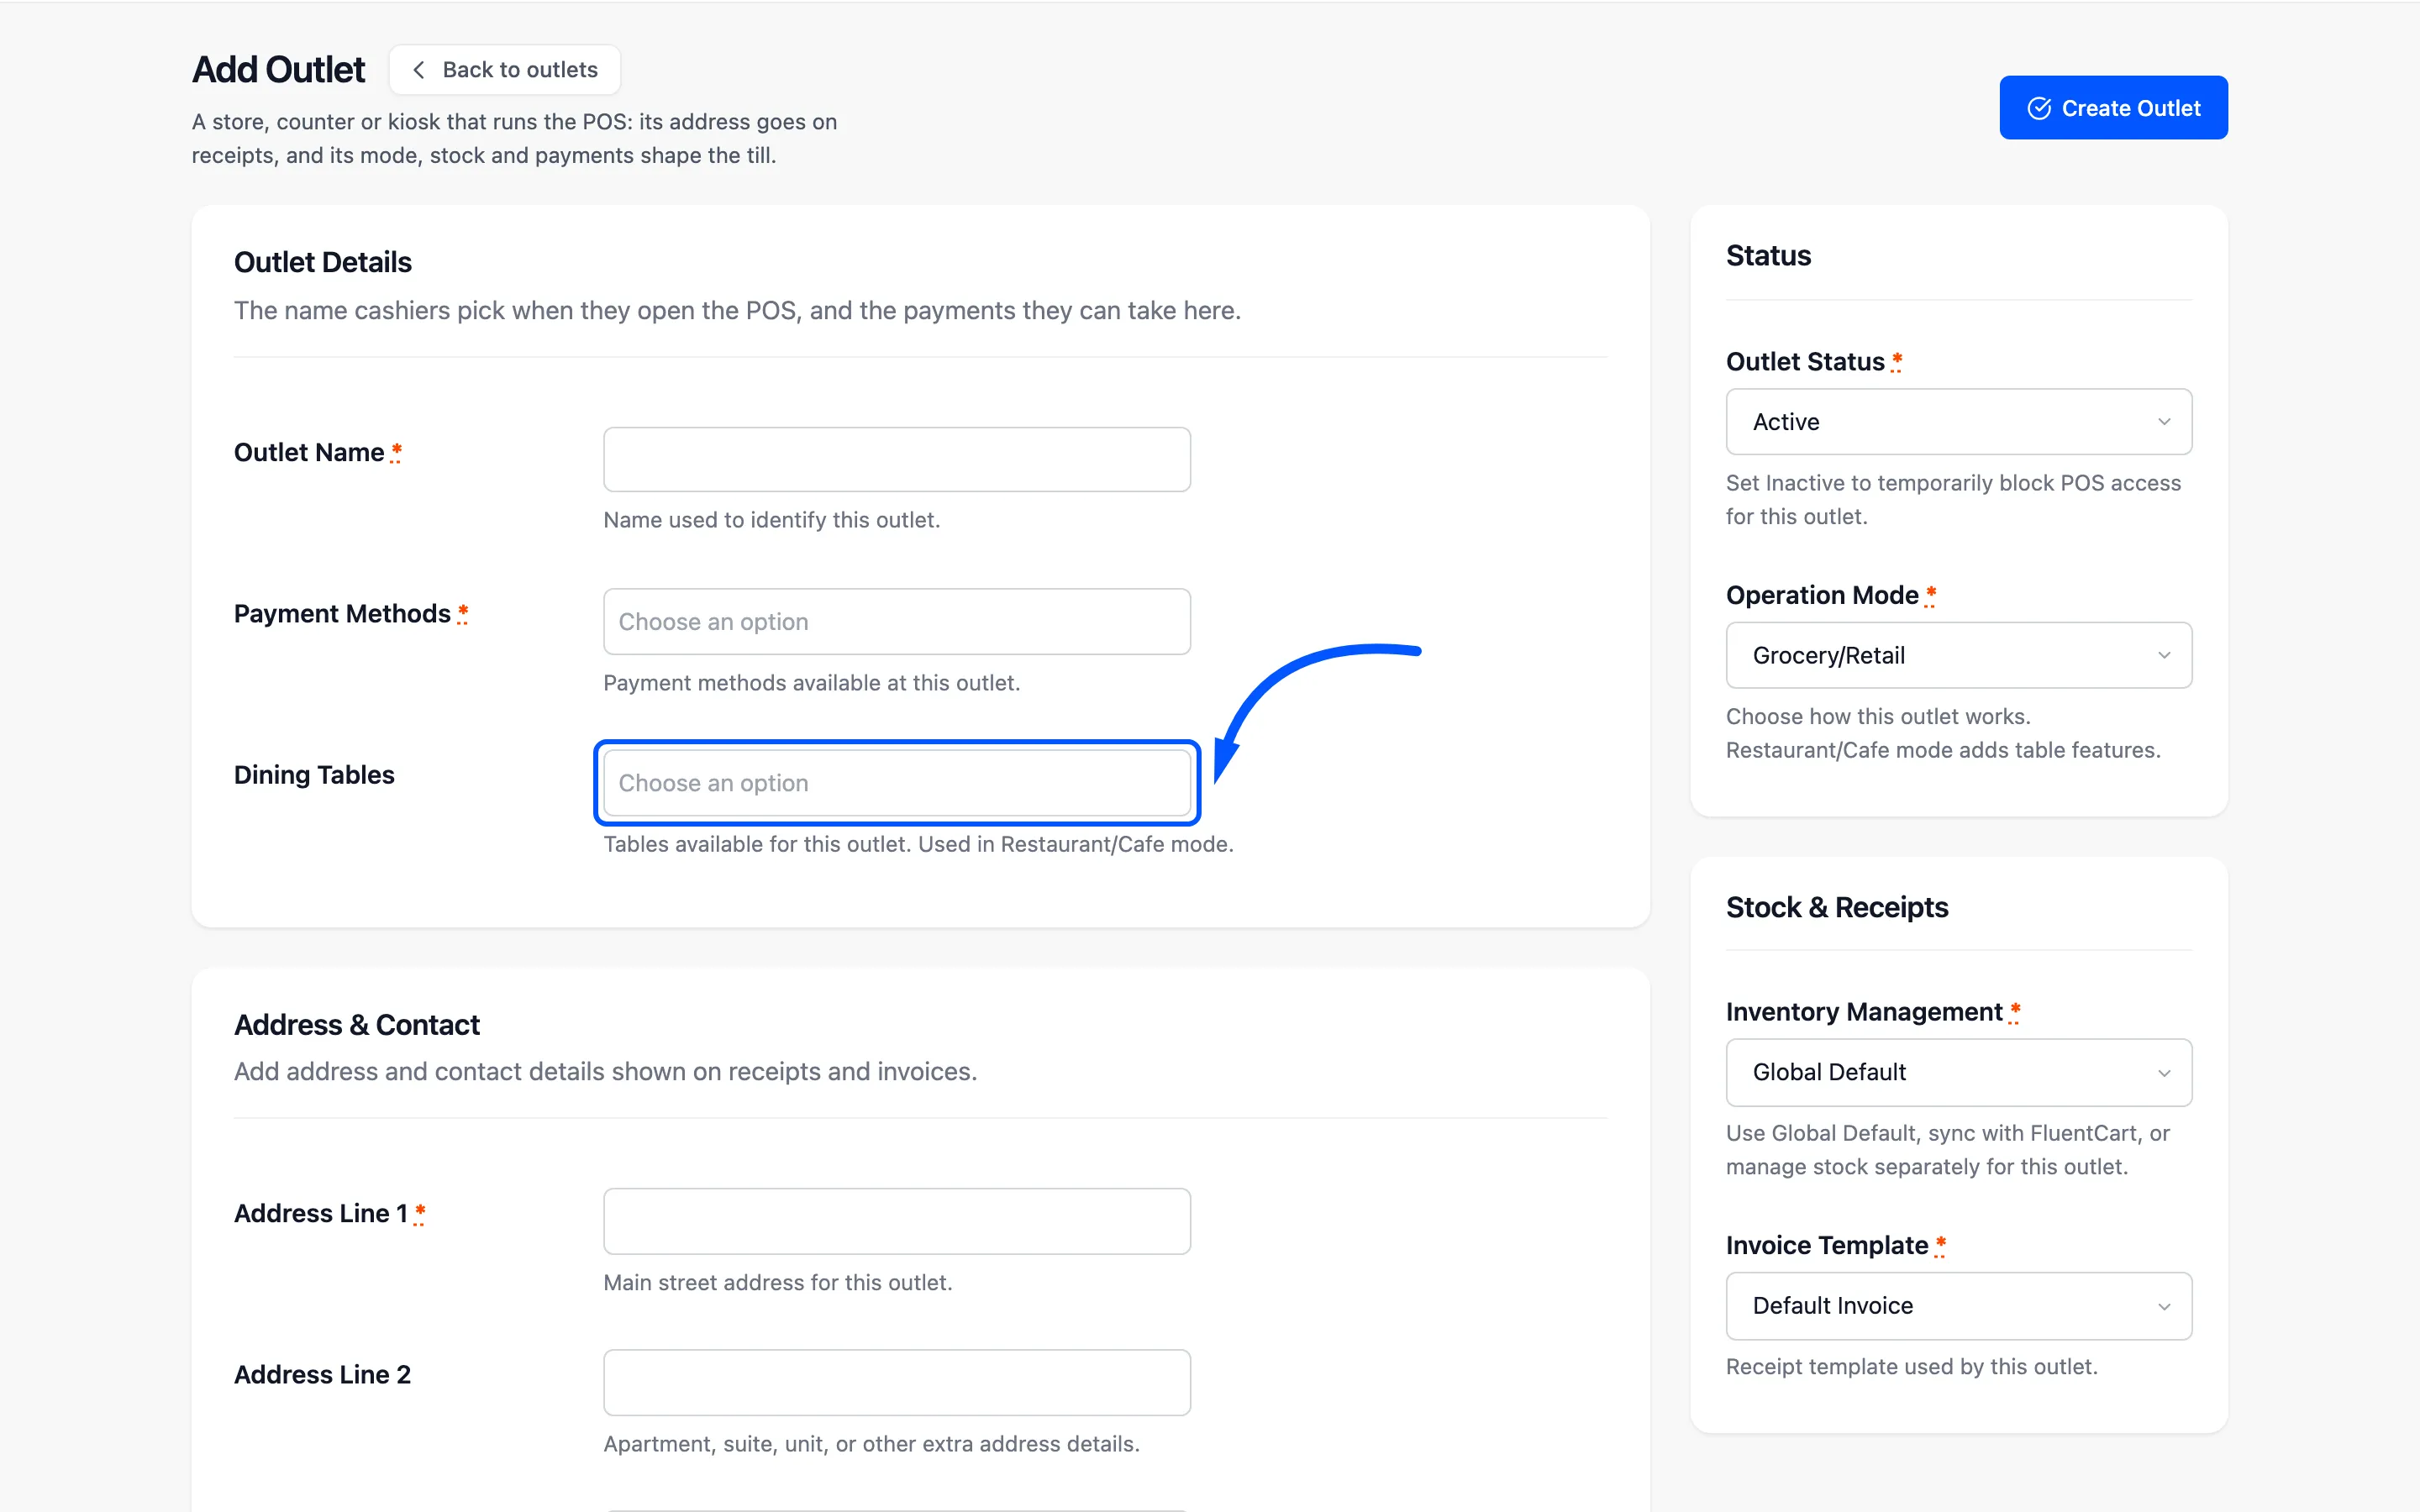The height and width of the screenshot is (1512, 2420).
Task: Open the Dining Tables option selector
Action: coord(897,783)
